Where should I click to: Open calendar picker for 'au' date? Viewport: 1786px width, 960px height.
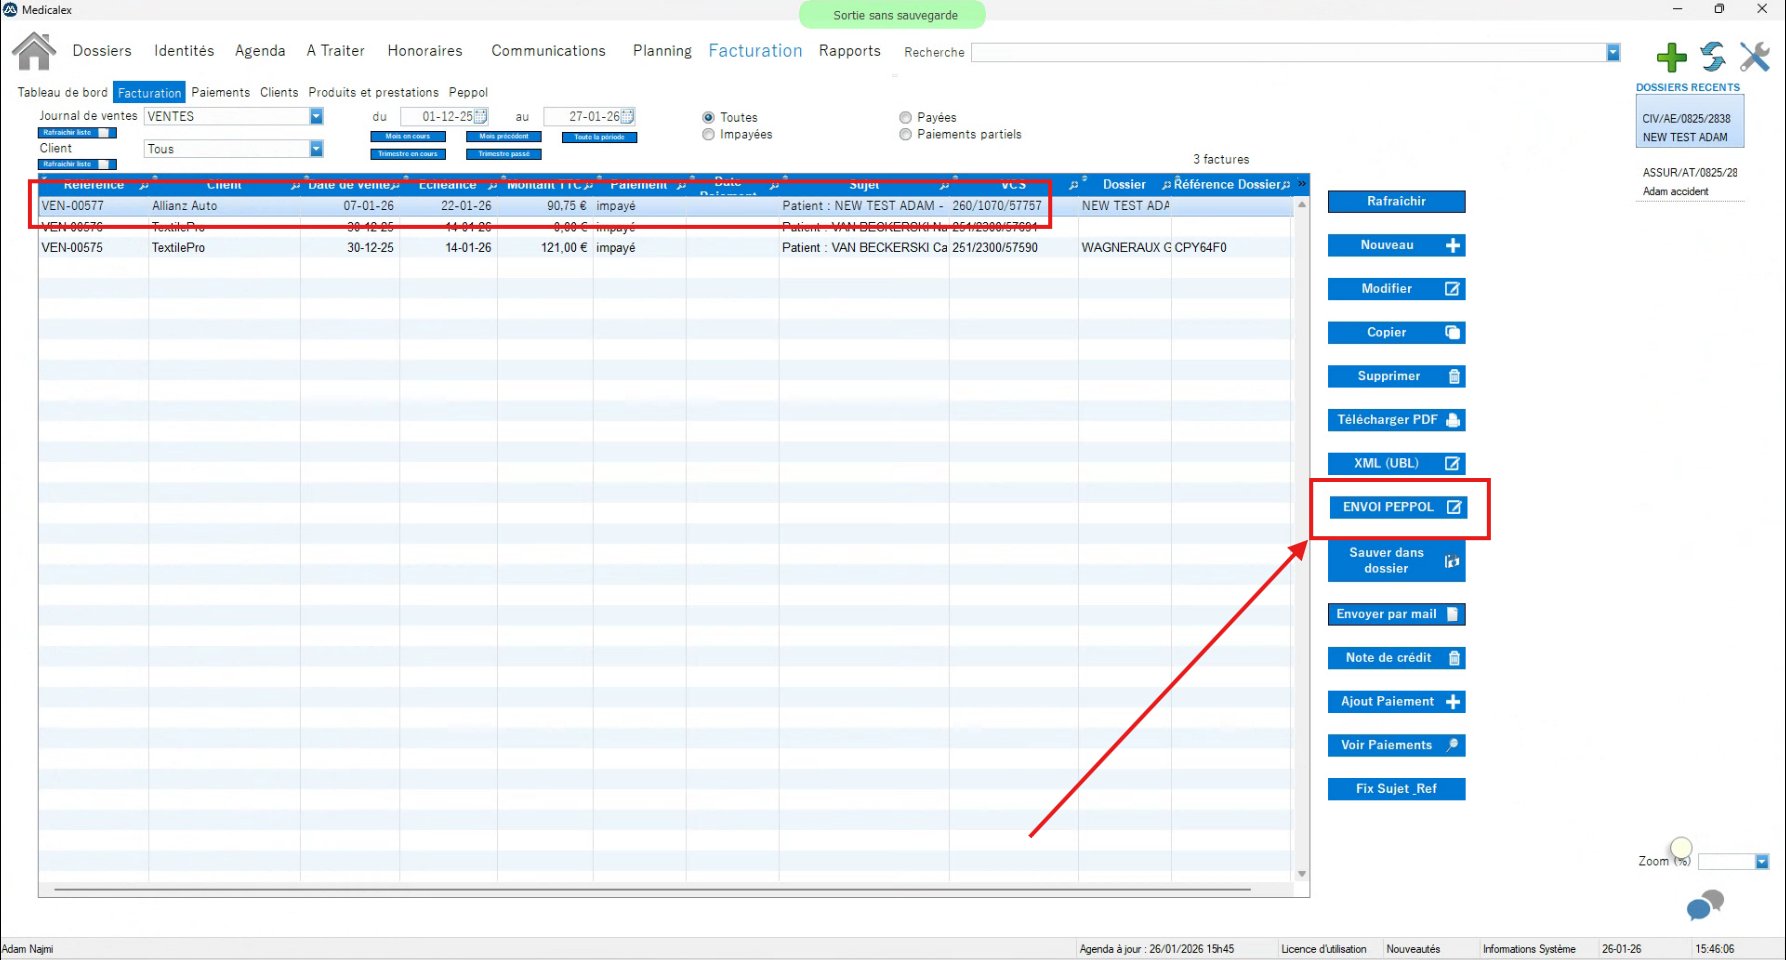tap(627, 117)
